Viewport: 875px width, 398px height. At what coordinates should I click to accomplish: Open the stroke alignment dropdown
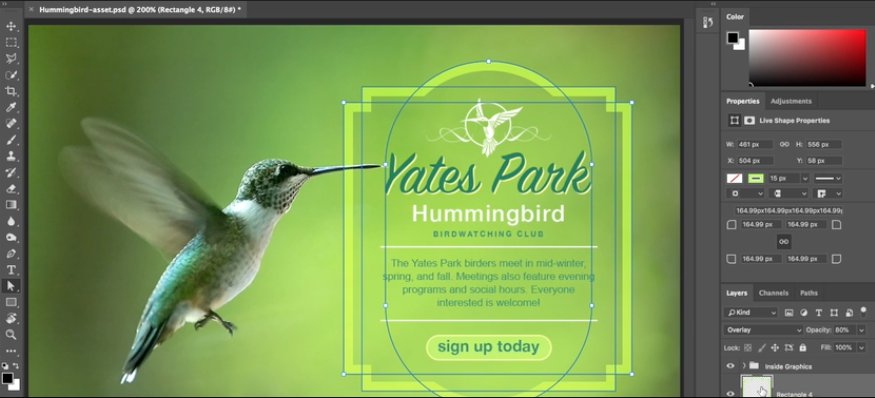coord(745,193)
